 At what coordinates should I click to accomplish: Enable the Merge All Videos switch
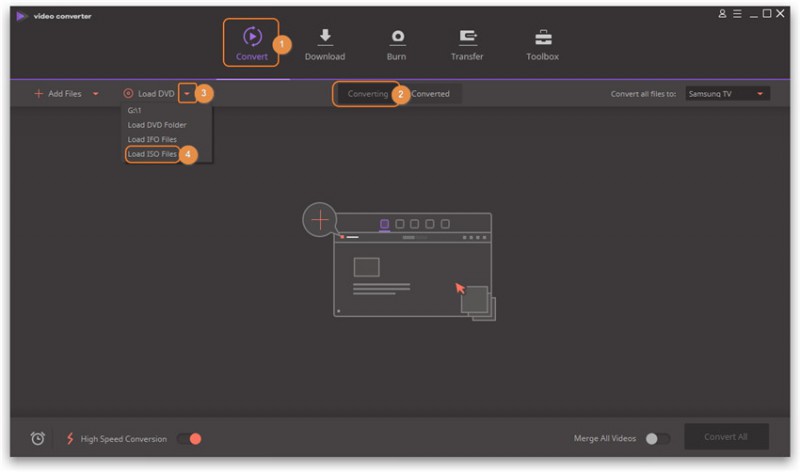(657, 438)
